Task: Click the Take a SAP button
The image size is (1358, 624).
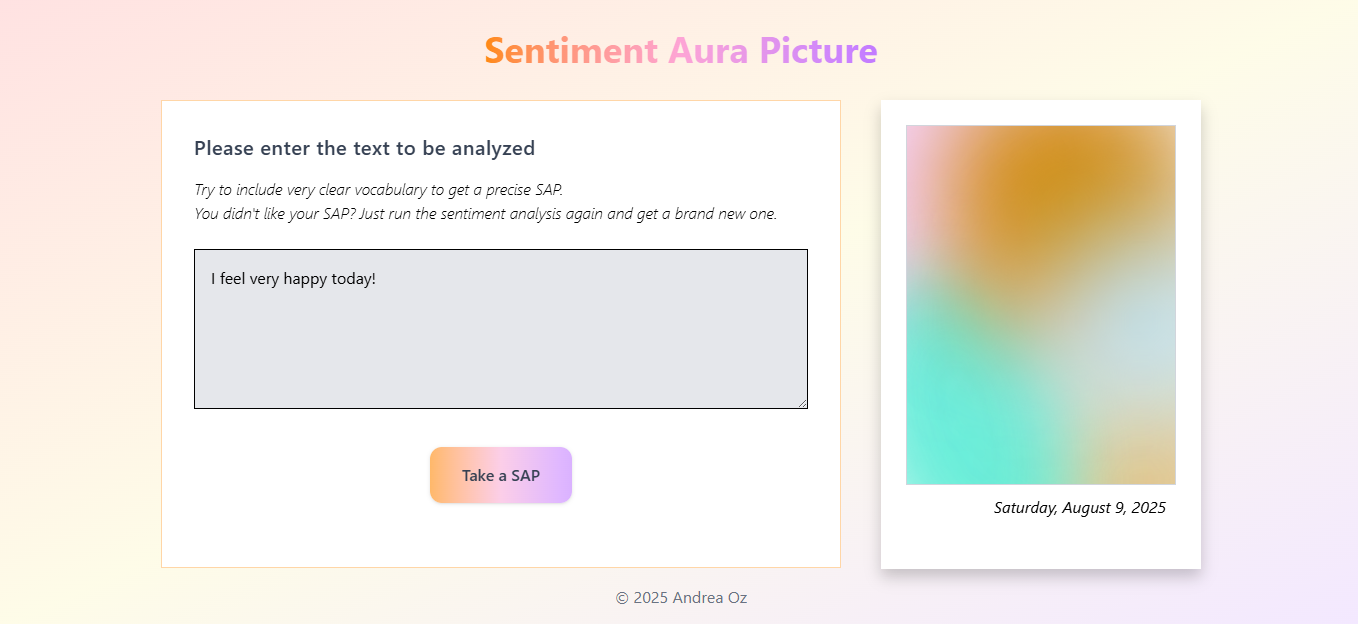Action: point(500,475)
